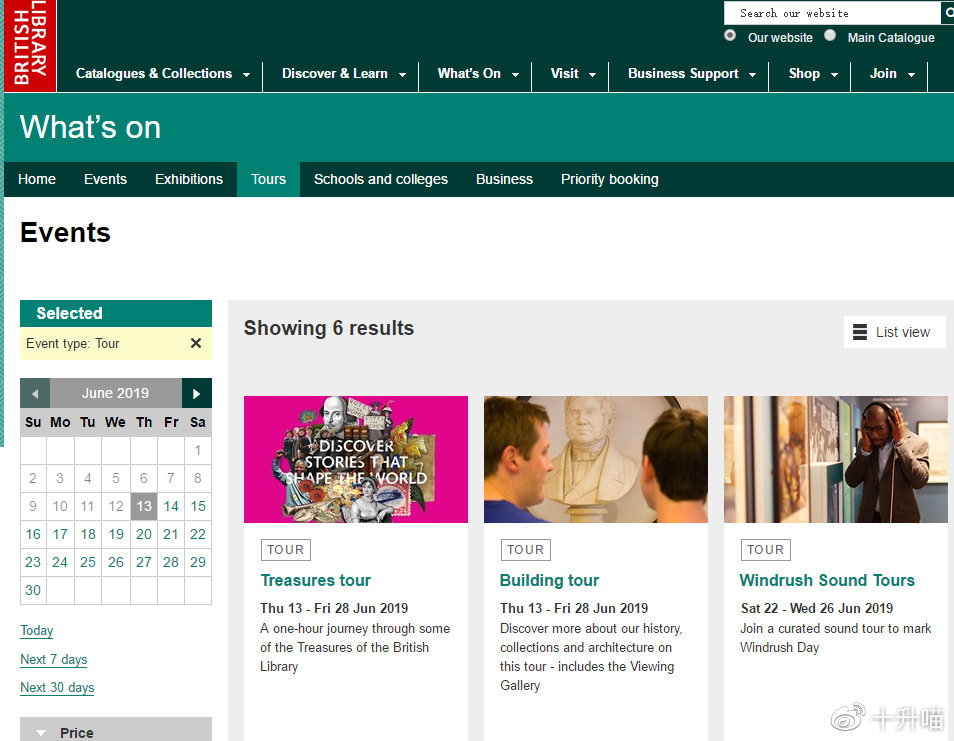Click the Treasures tour thumbnail image
Screen dimensions: 954x741
[x=356, y=459]
